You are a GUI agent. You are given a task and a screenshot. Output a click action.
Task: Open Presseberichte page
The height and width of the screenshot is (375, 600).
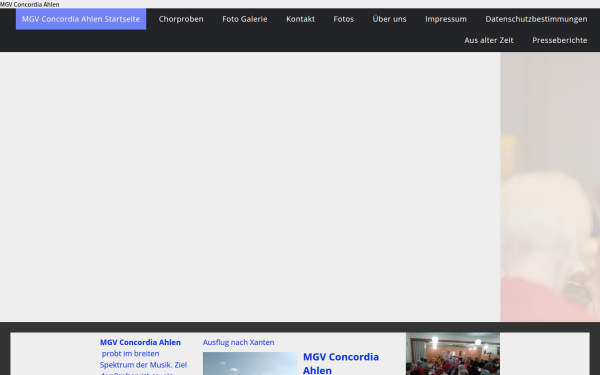[559, 40]
